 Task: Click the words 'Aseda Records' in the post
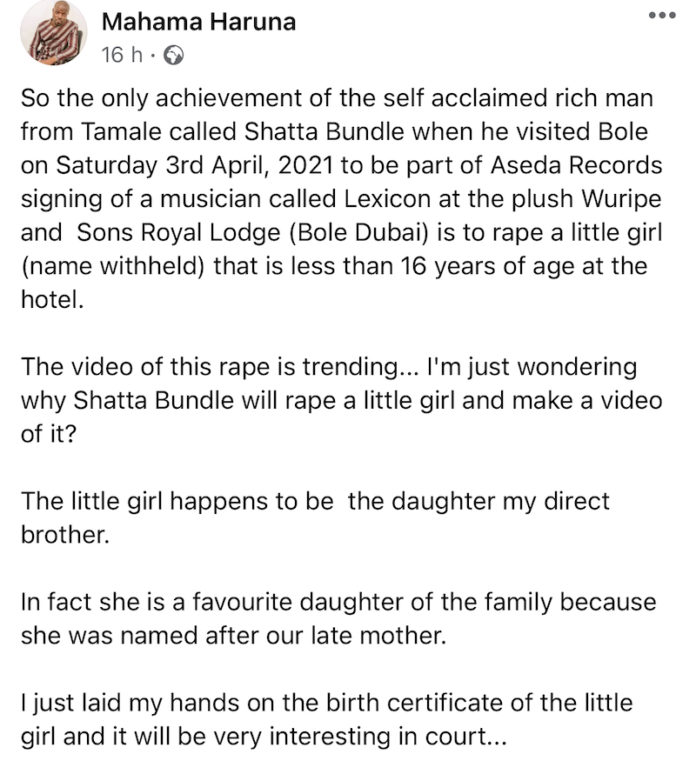point(576,165)
